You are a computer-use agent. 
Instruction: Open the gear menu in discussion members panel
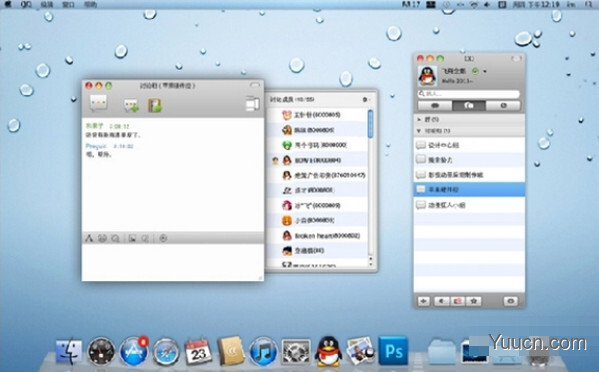point(365,99)
